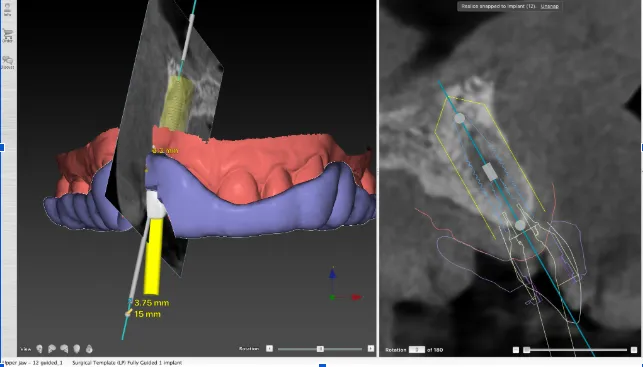This screenshot has width=643, height=367.
Task: Select the third skull view preset icon
Action: click(64, 349)
